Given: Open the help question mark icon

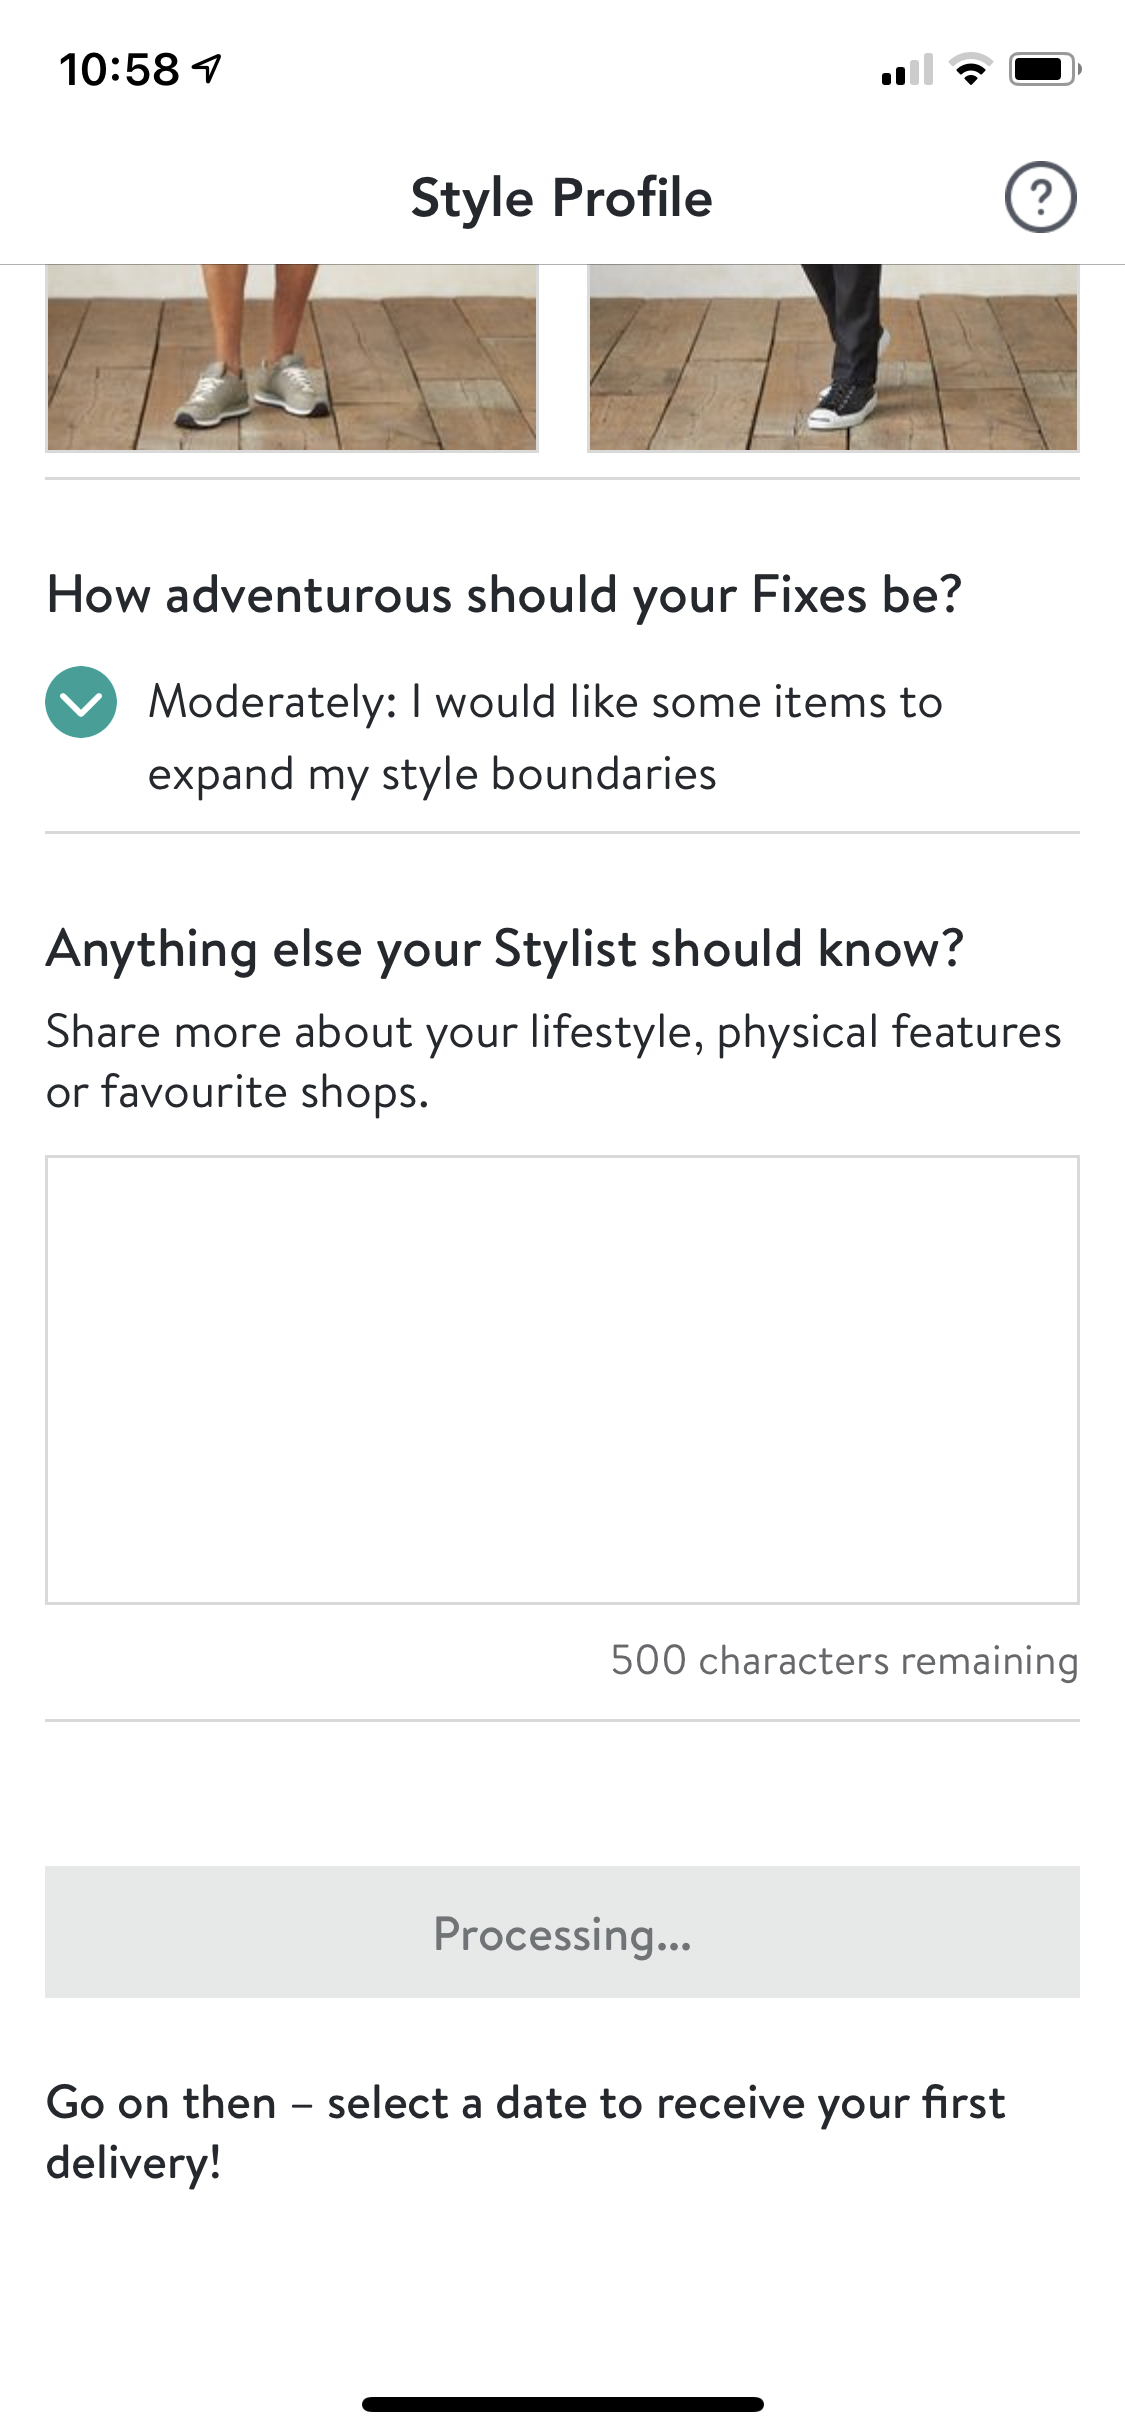Looking at the screenshot, I should (x=1040, y=197).
